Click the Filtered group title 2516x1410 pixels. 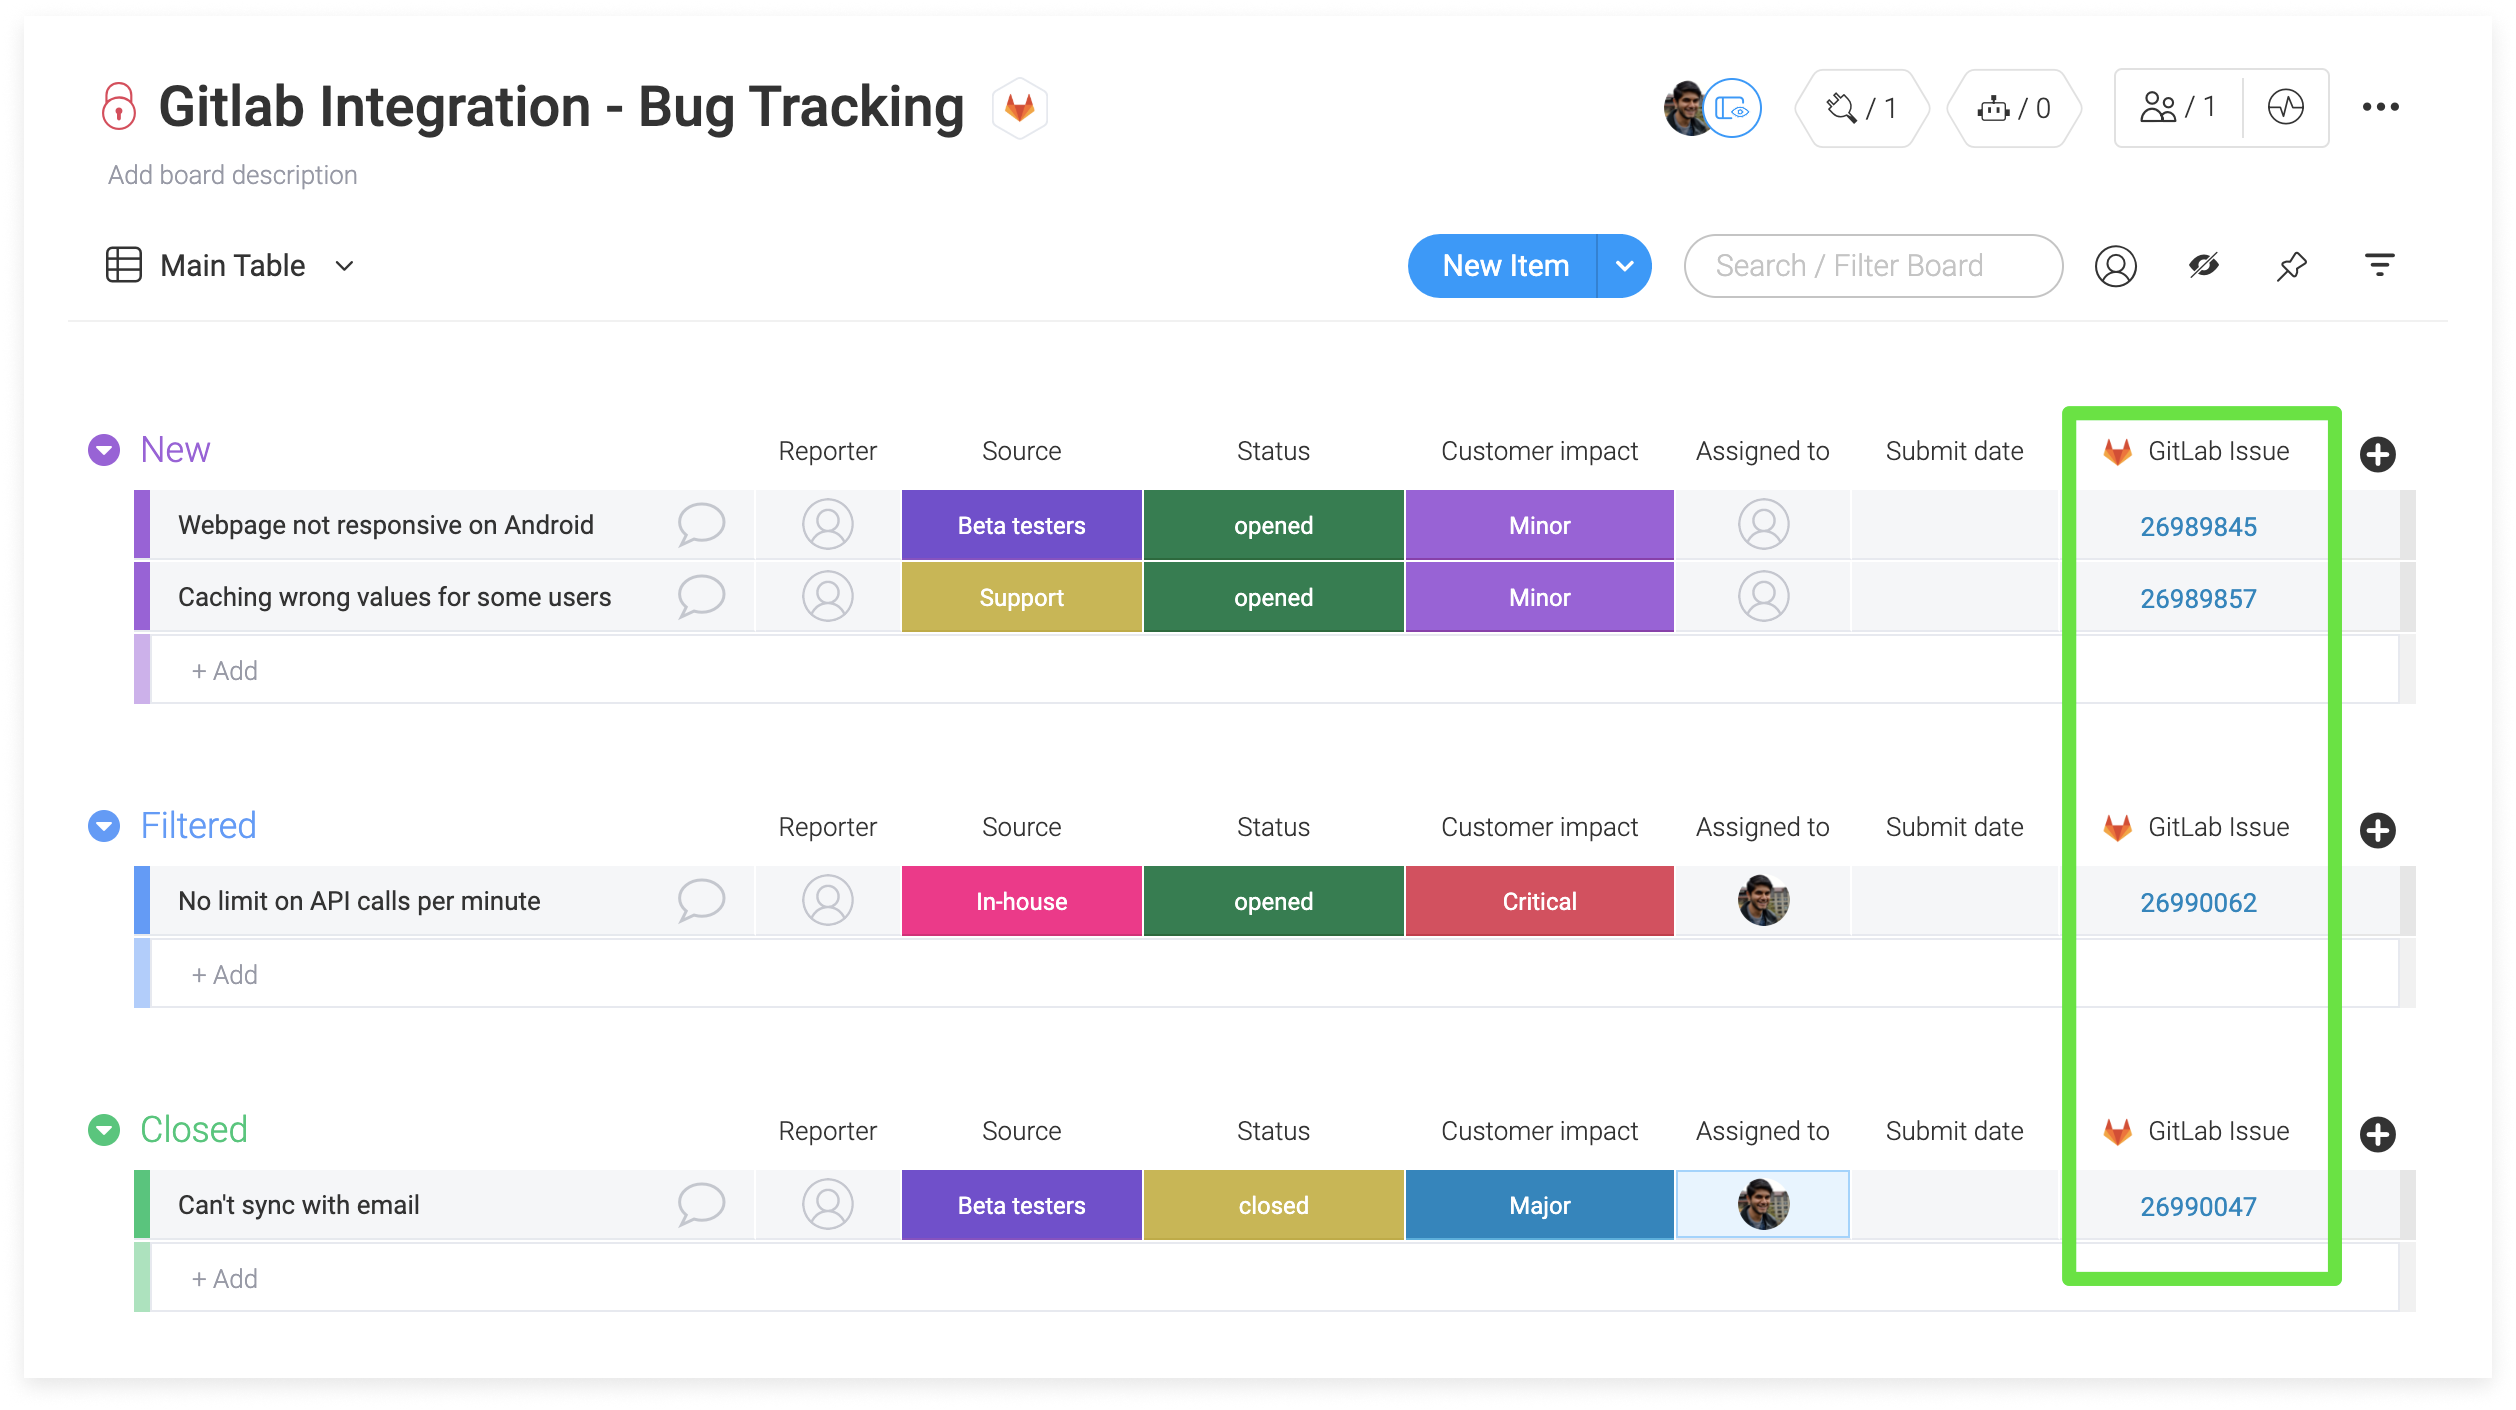198,826
